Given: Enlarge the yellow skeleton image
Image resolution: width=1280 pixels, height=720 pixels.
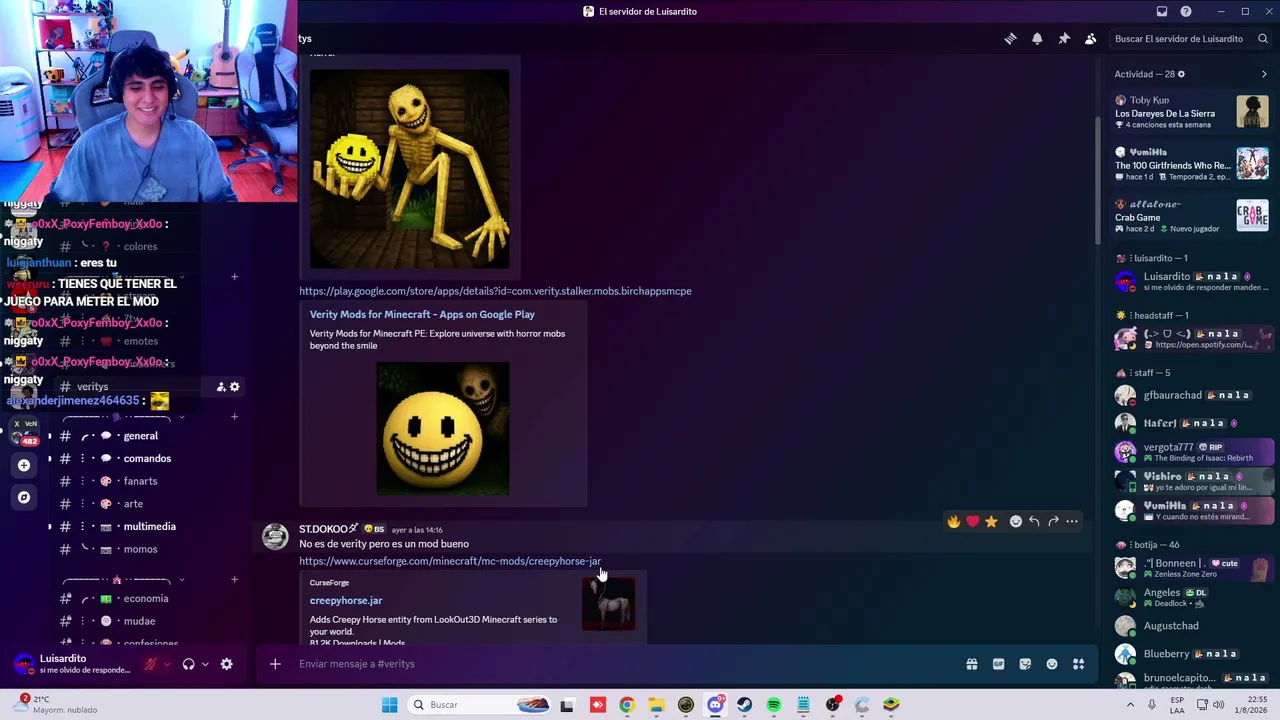Looking at the screenshot, I should tap(409, 168).
